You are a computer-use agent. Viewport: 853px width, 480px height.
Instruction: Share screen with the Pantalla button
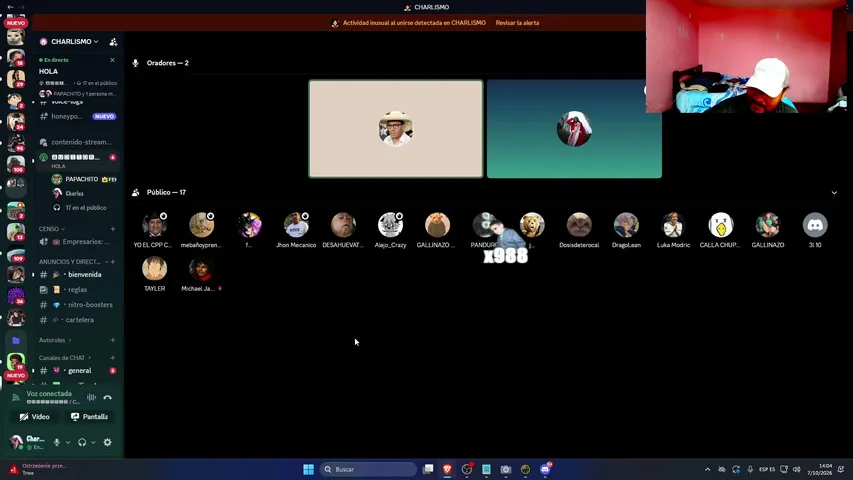(90, 417)
